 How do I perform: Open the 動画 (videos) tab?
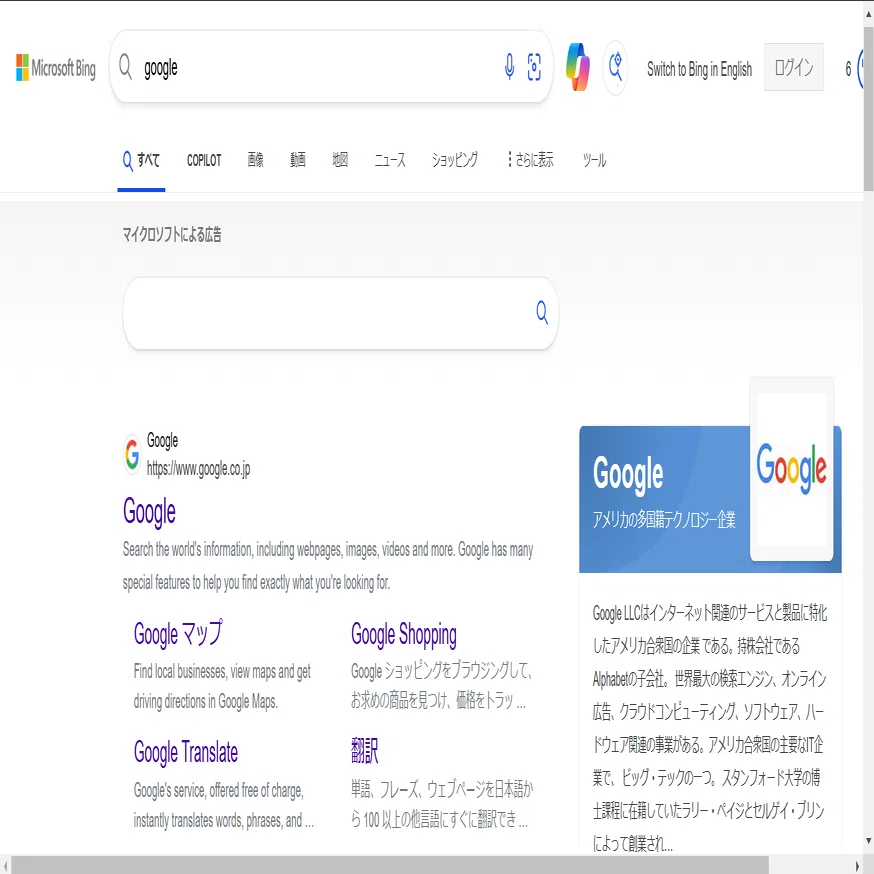point(298,160)
